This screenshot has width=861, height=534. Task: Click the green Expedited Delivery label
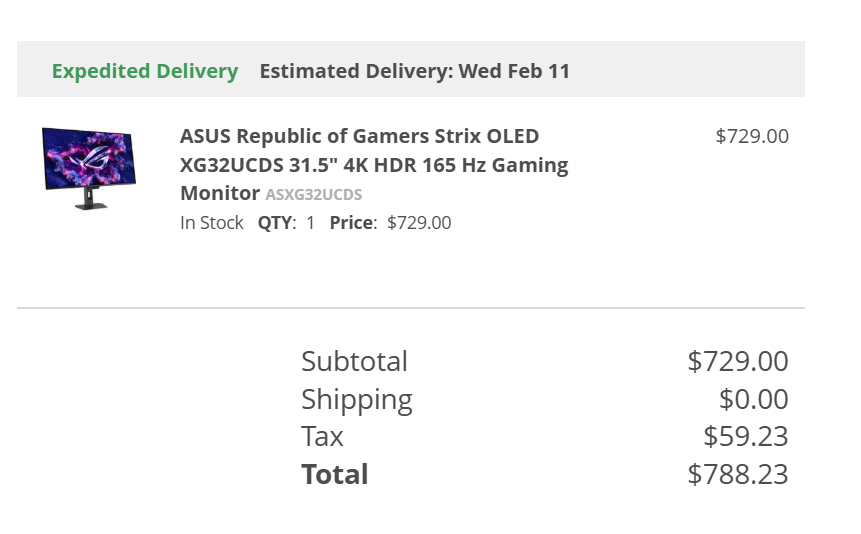145,71
